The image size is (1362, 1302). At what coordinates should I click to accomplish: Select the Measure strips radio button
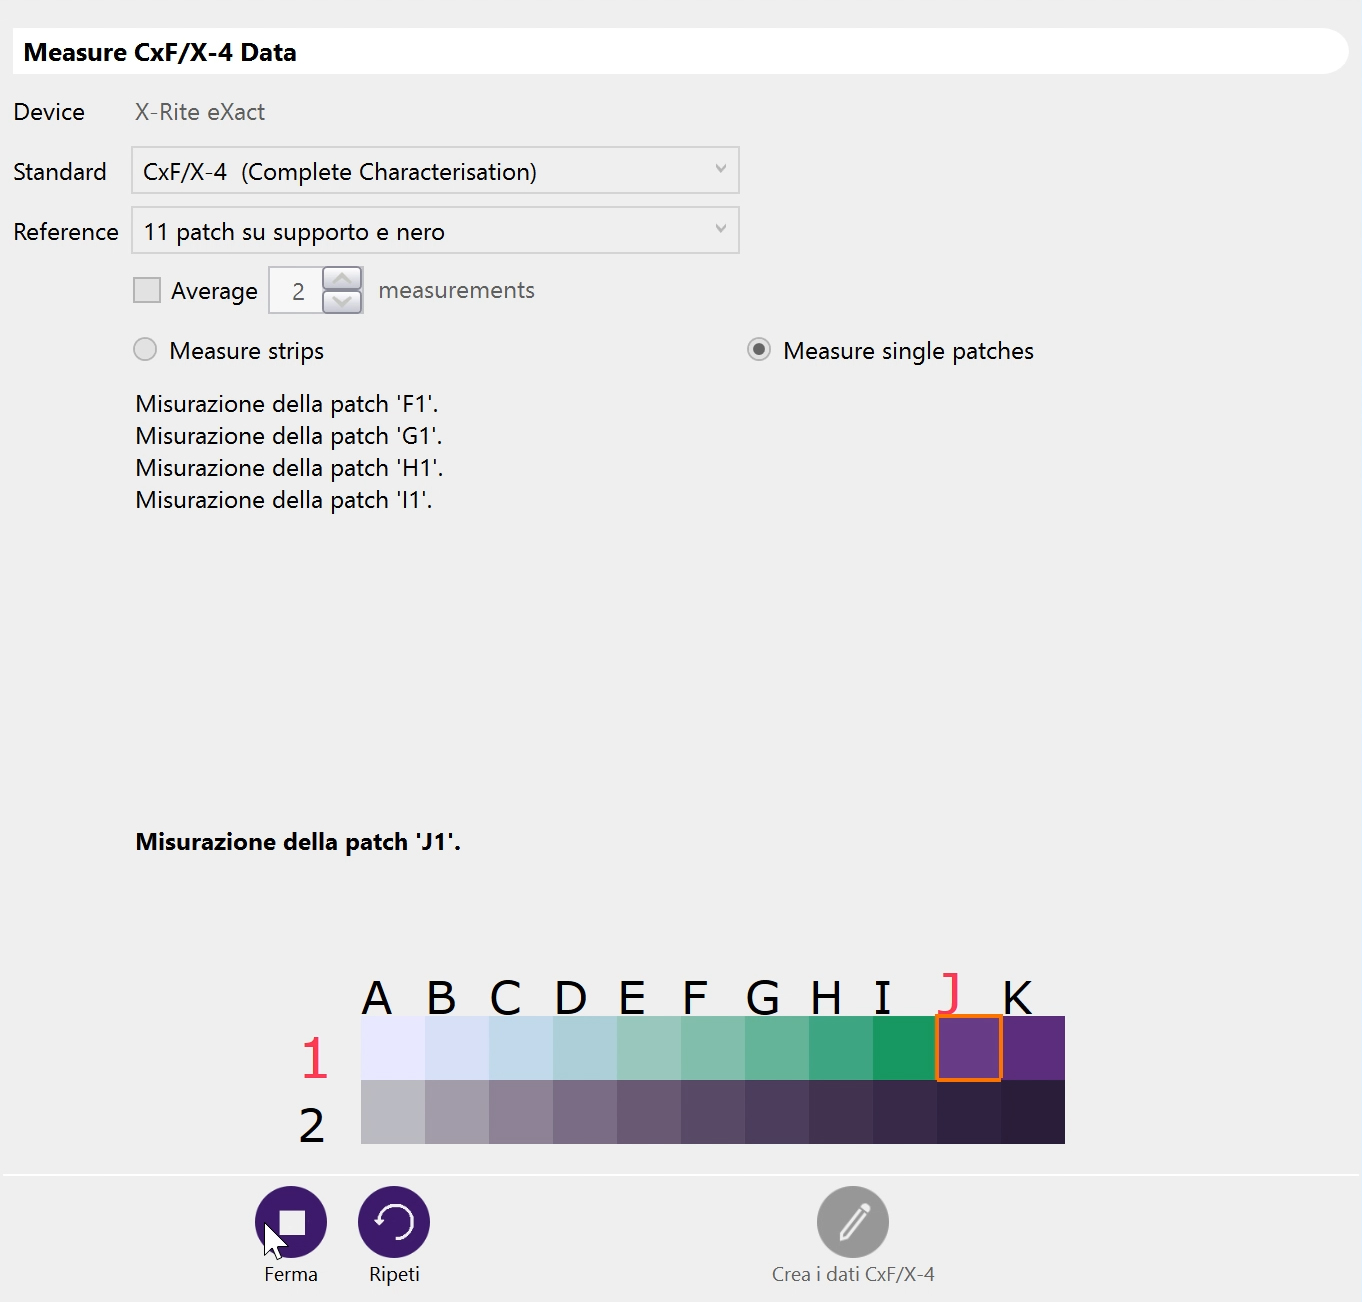tap(146, 350)
